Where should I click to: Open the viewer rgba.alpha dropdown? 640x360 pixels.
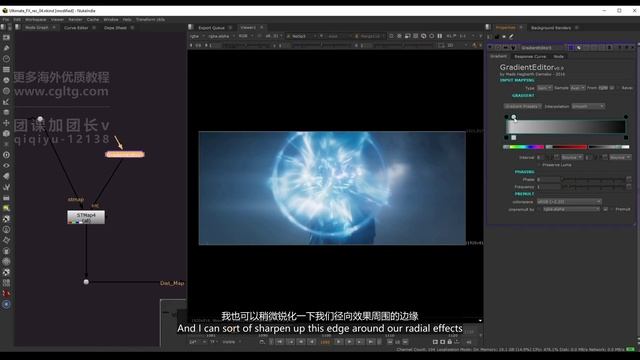point(222,36)
